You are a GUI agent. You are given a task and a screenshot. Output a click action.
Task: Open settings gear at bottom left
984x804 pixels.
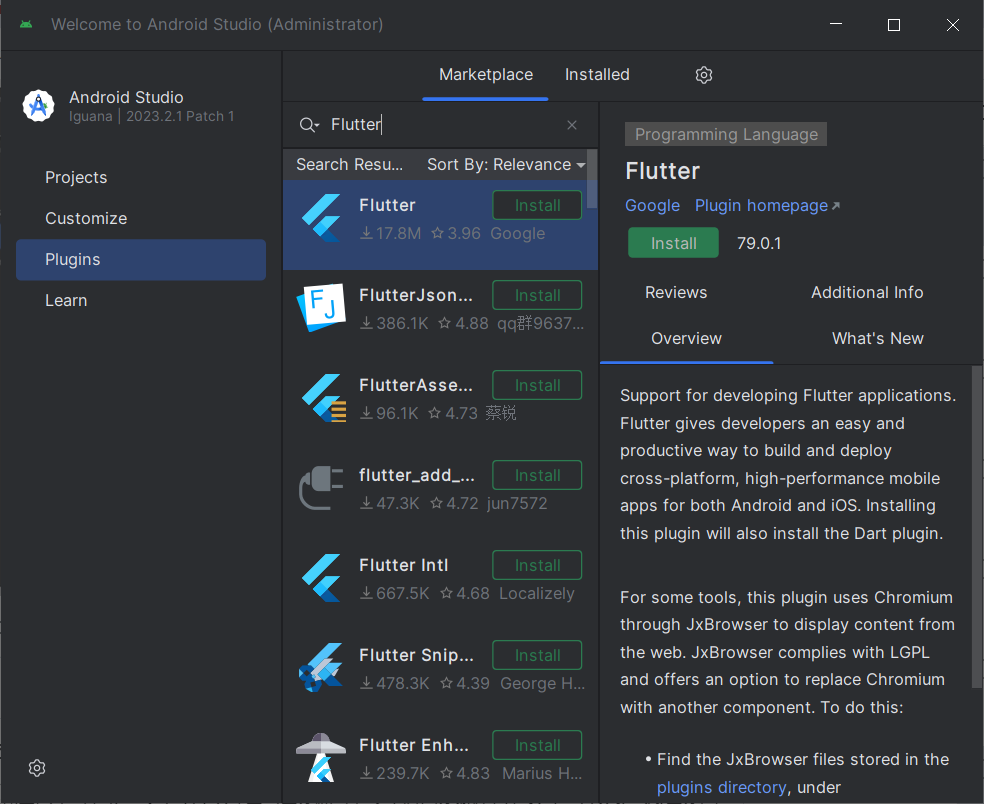37,768
